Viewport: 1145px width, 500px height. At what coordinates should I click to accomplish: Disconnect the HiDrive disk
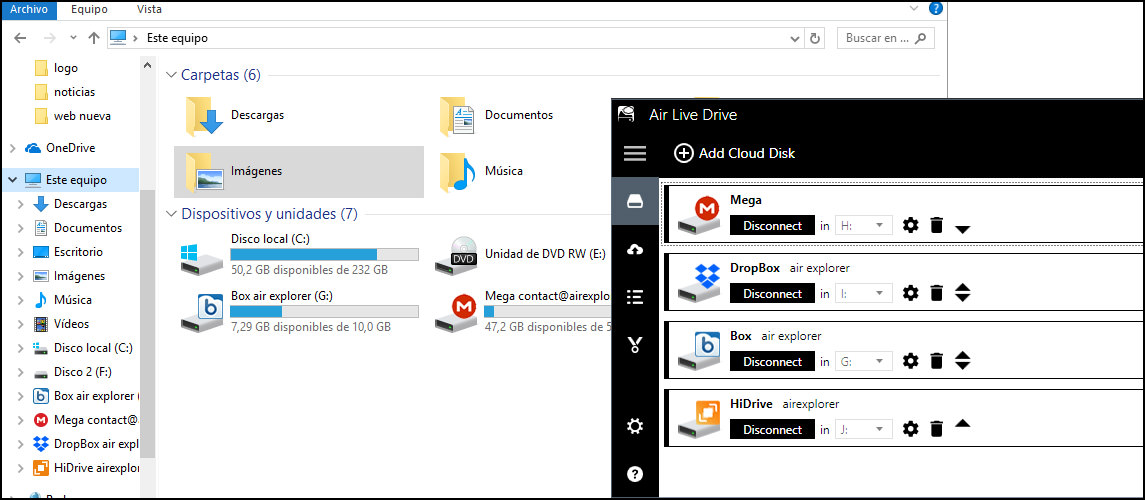pyautogui.click(x=773, y=429)
